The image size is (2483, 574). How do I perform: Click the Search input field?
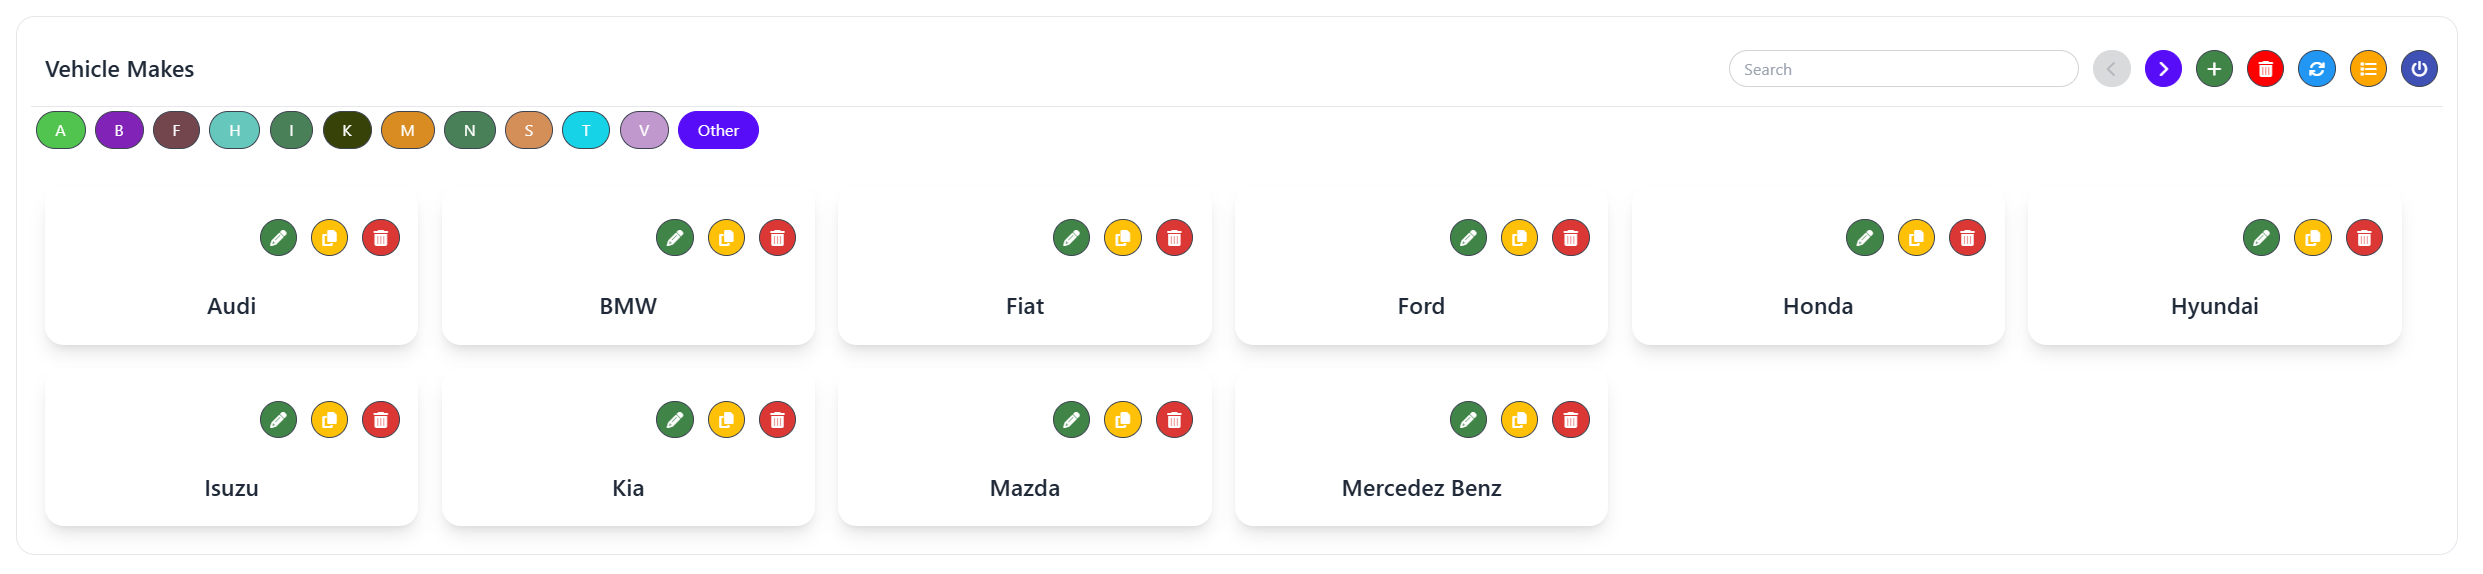point(1903,69)
